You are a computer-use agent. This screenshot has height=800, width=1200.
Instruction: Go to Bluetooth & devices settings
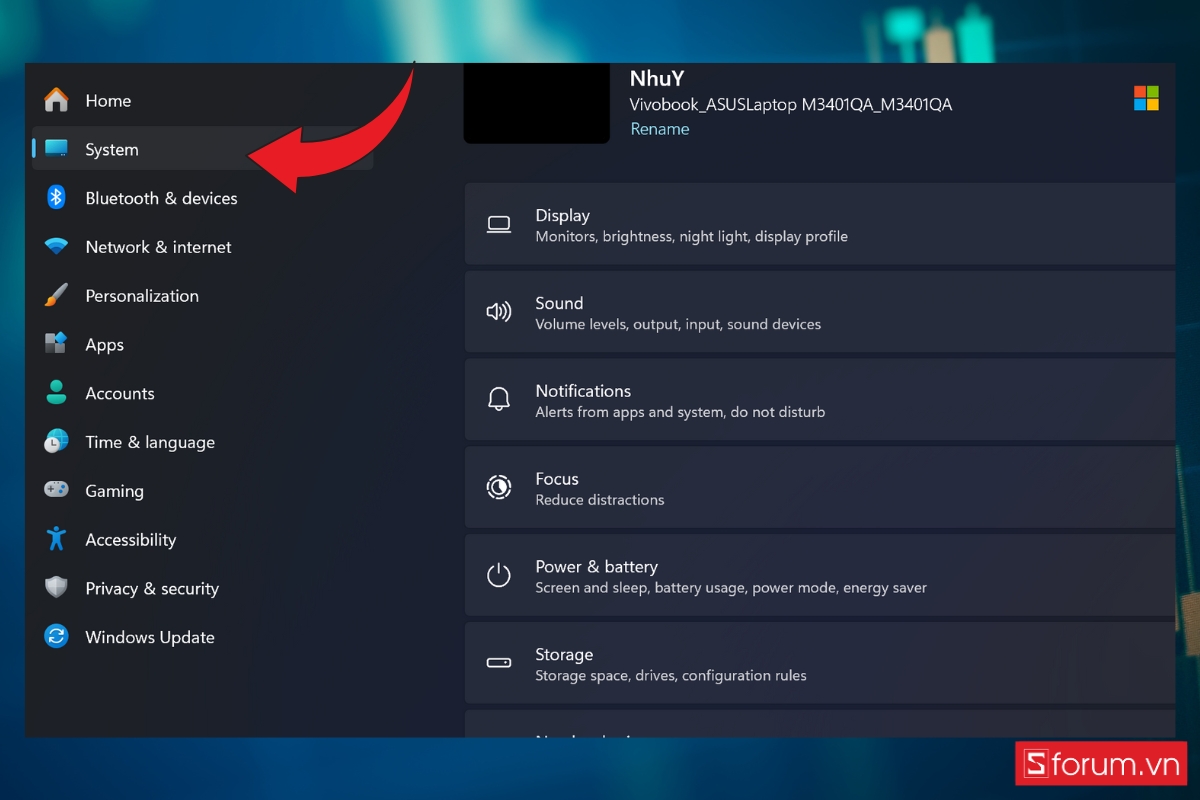click(202, 198)
